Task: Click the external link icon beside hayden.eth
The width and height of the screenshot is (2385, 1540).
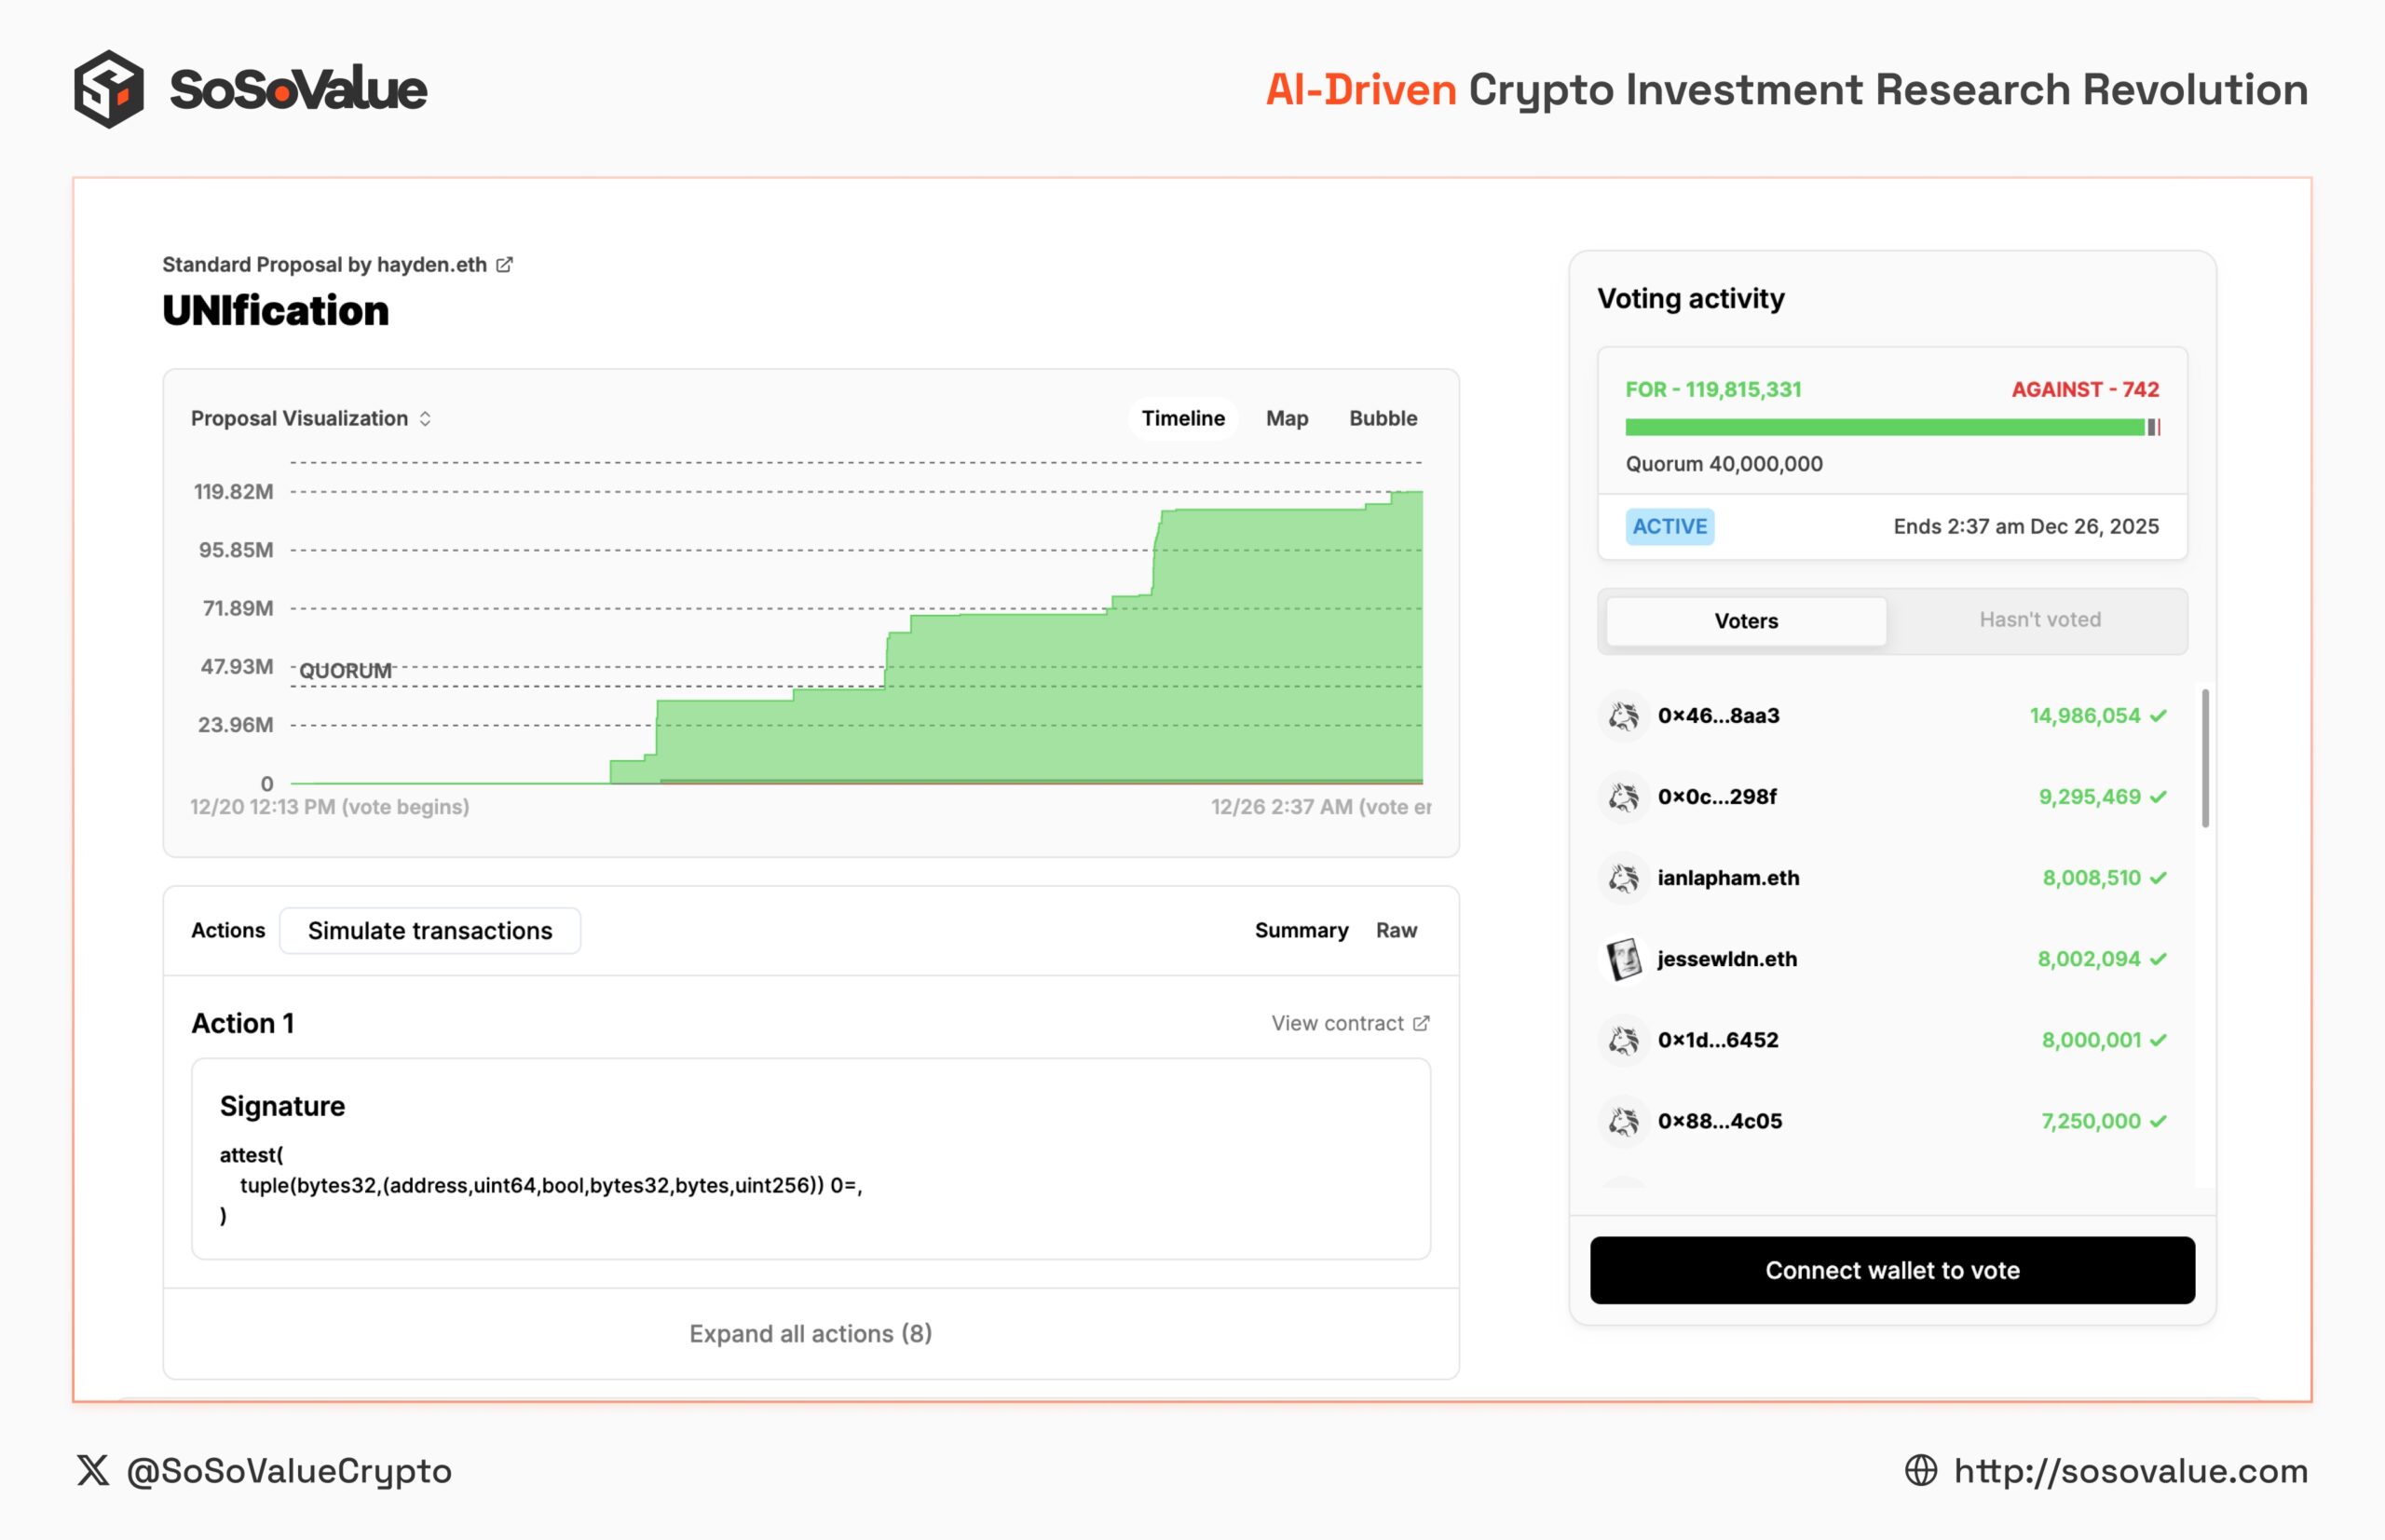Action: pyautogui.click(x=505, y=264)
